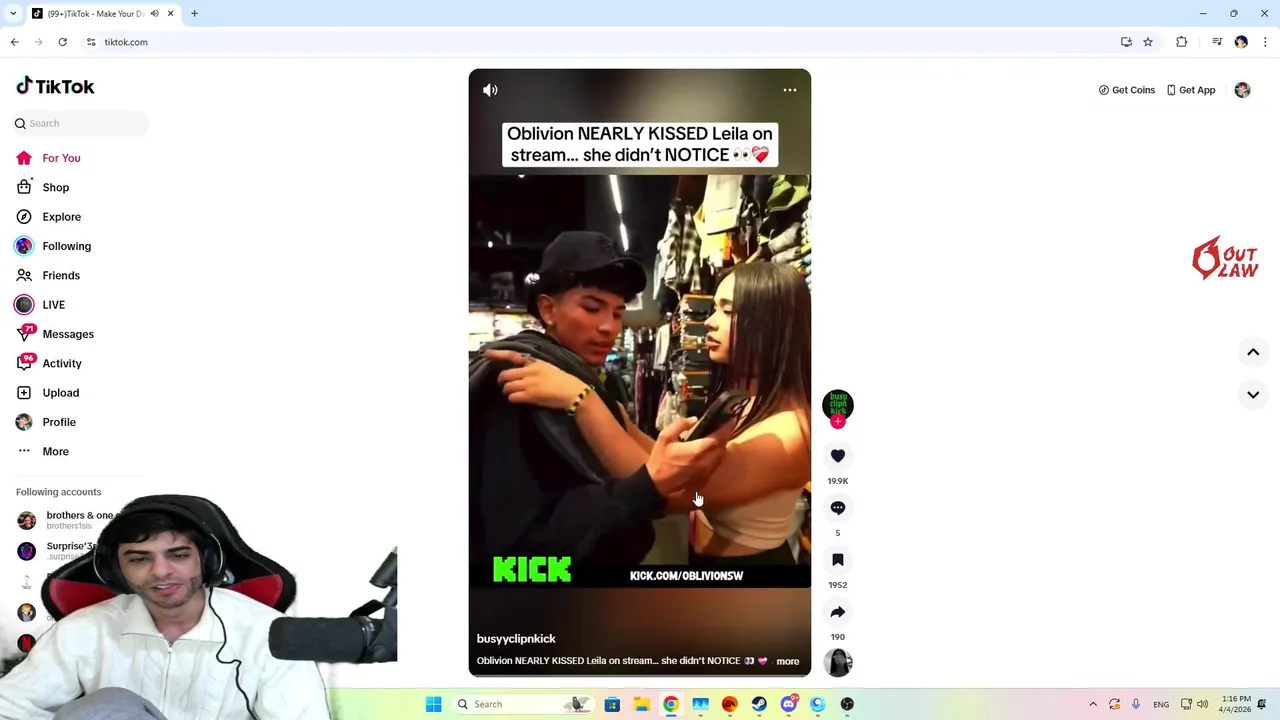1280x720 pixels.
Task: Open the Chrome profile avatar
Action: point(1241,42)
